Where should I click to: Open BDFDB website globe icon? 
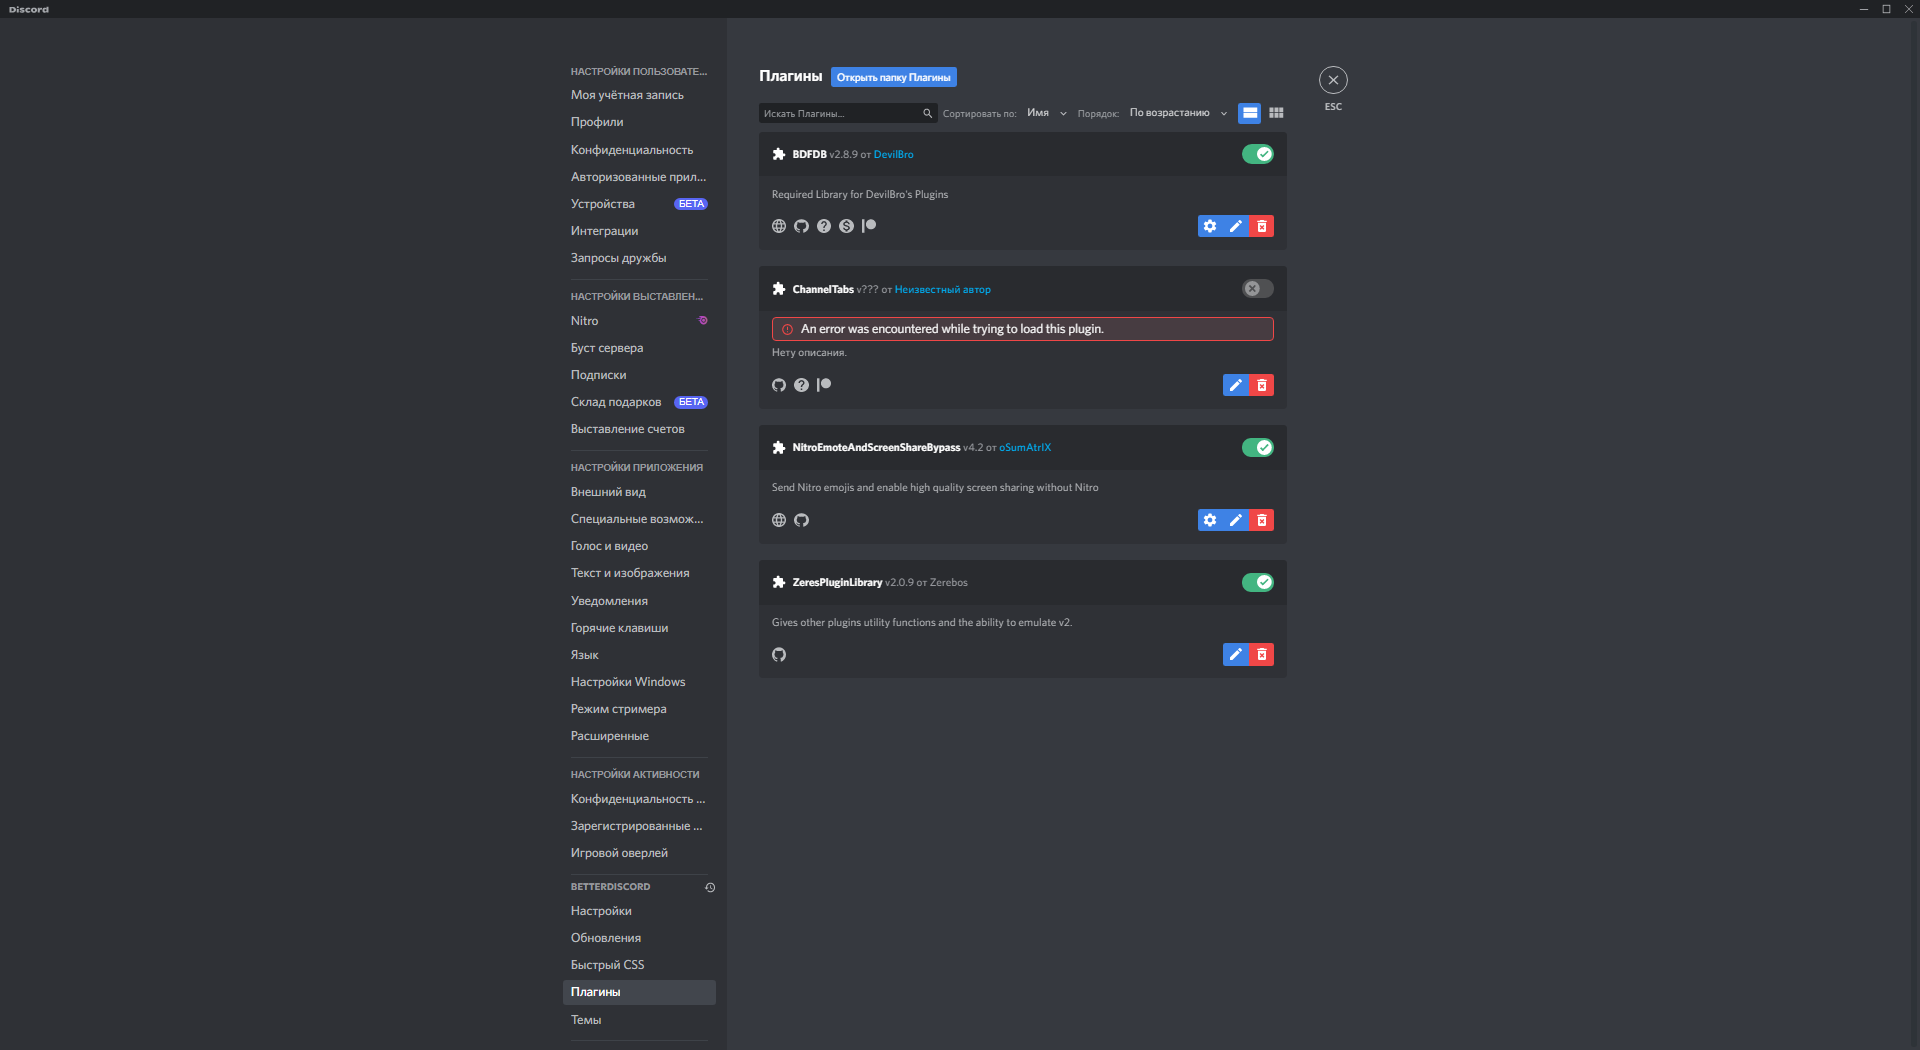coord(779,226)
